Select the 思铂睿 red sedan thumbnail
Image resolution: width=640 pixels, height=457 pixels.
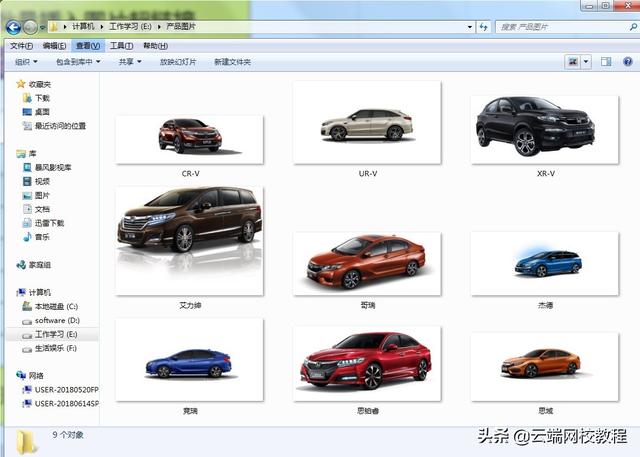tap(367, 364)
